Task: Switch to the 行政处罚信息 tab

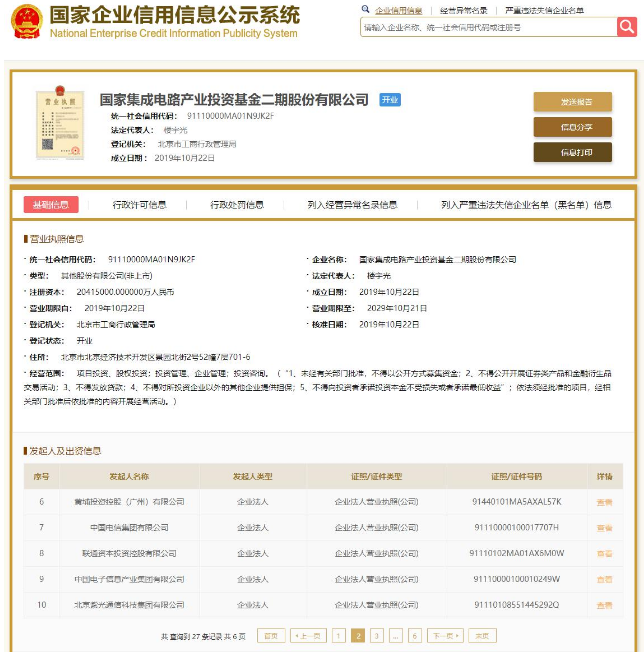Action: pos(237,205)
